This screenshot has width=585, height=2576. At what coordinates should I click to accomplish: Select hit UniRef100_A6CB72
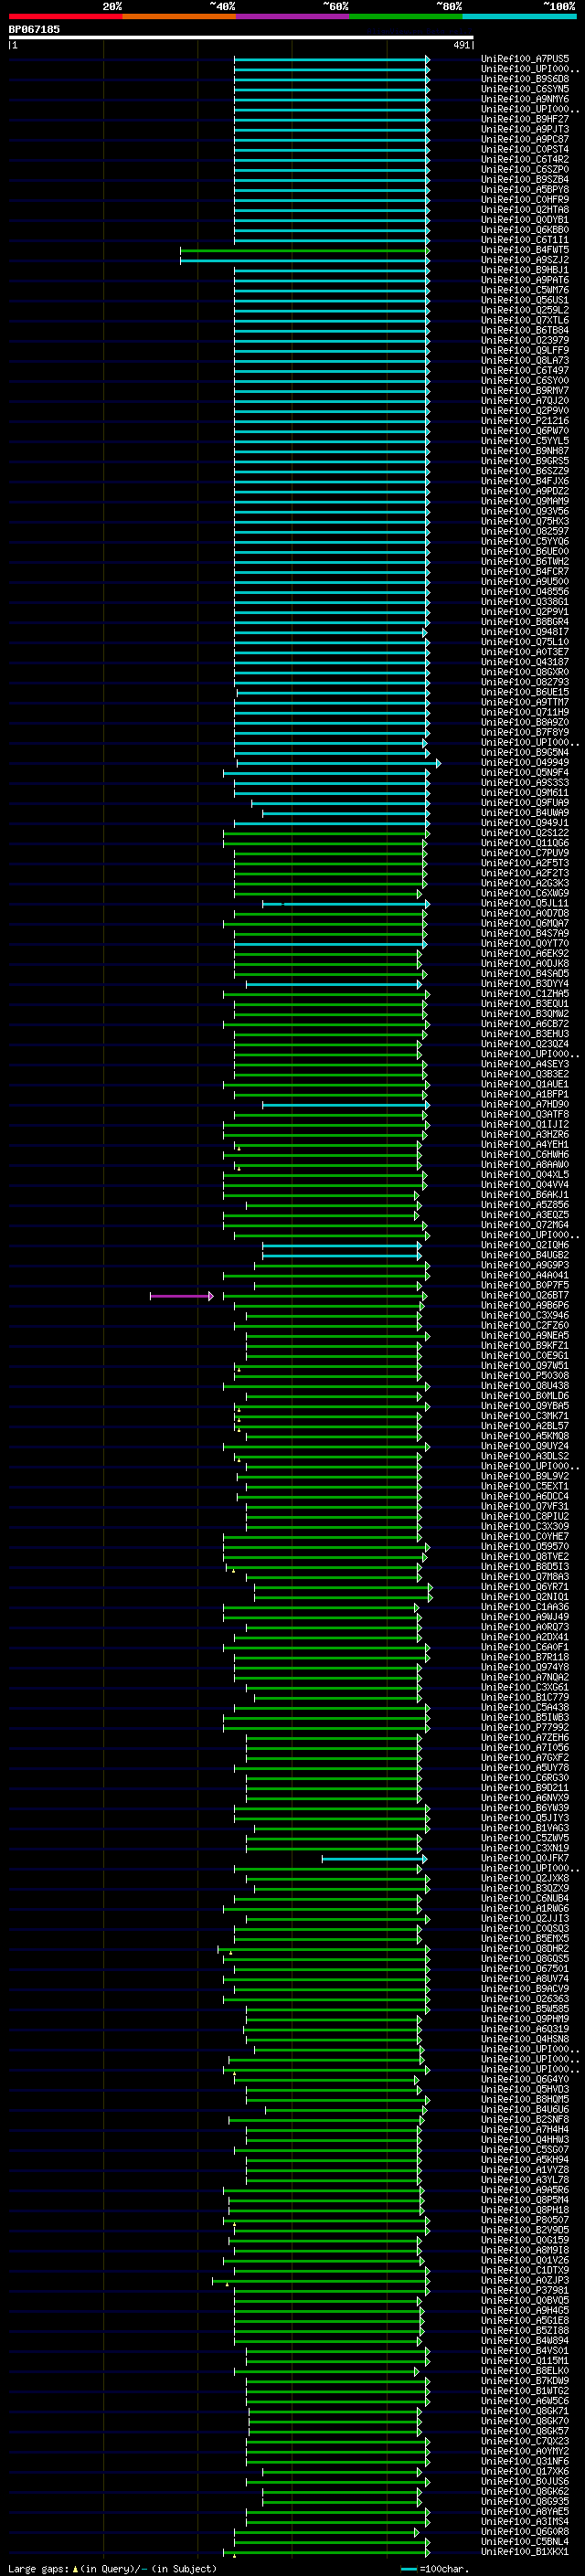pyautogui.click(x=525, y=1024)
